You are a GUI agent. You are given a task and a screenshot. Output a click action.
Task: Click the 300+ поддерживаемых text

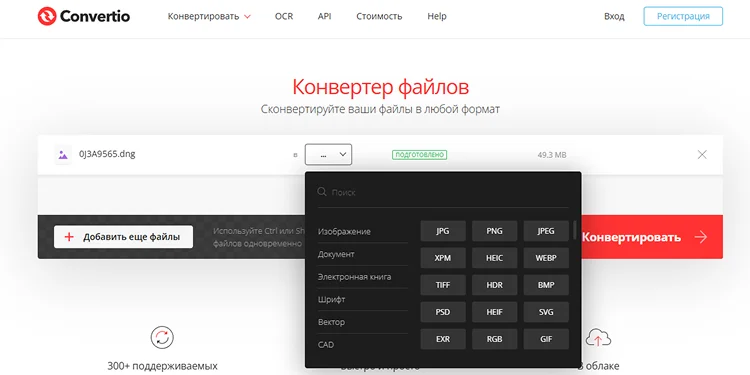162,366
